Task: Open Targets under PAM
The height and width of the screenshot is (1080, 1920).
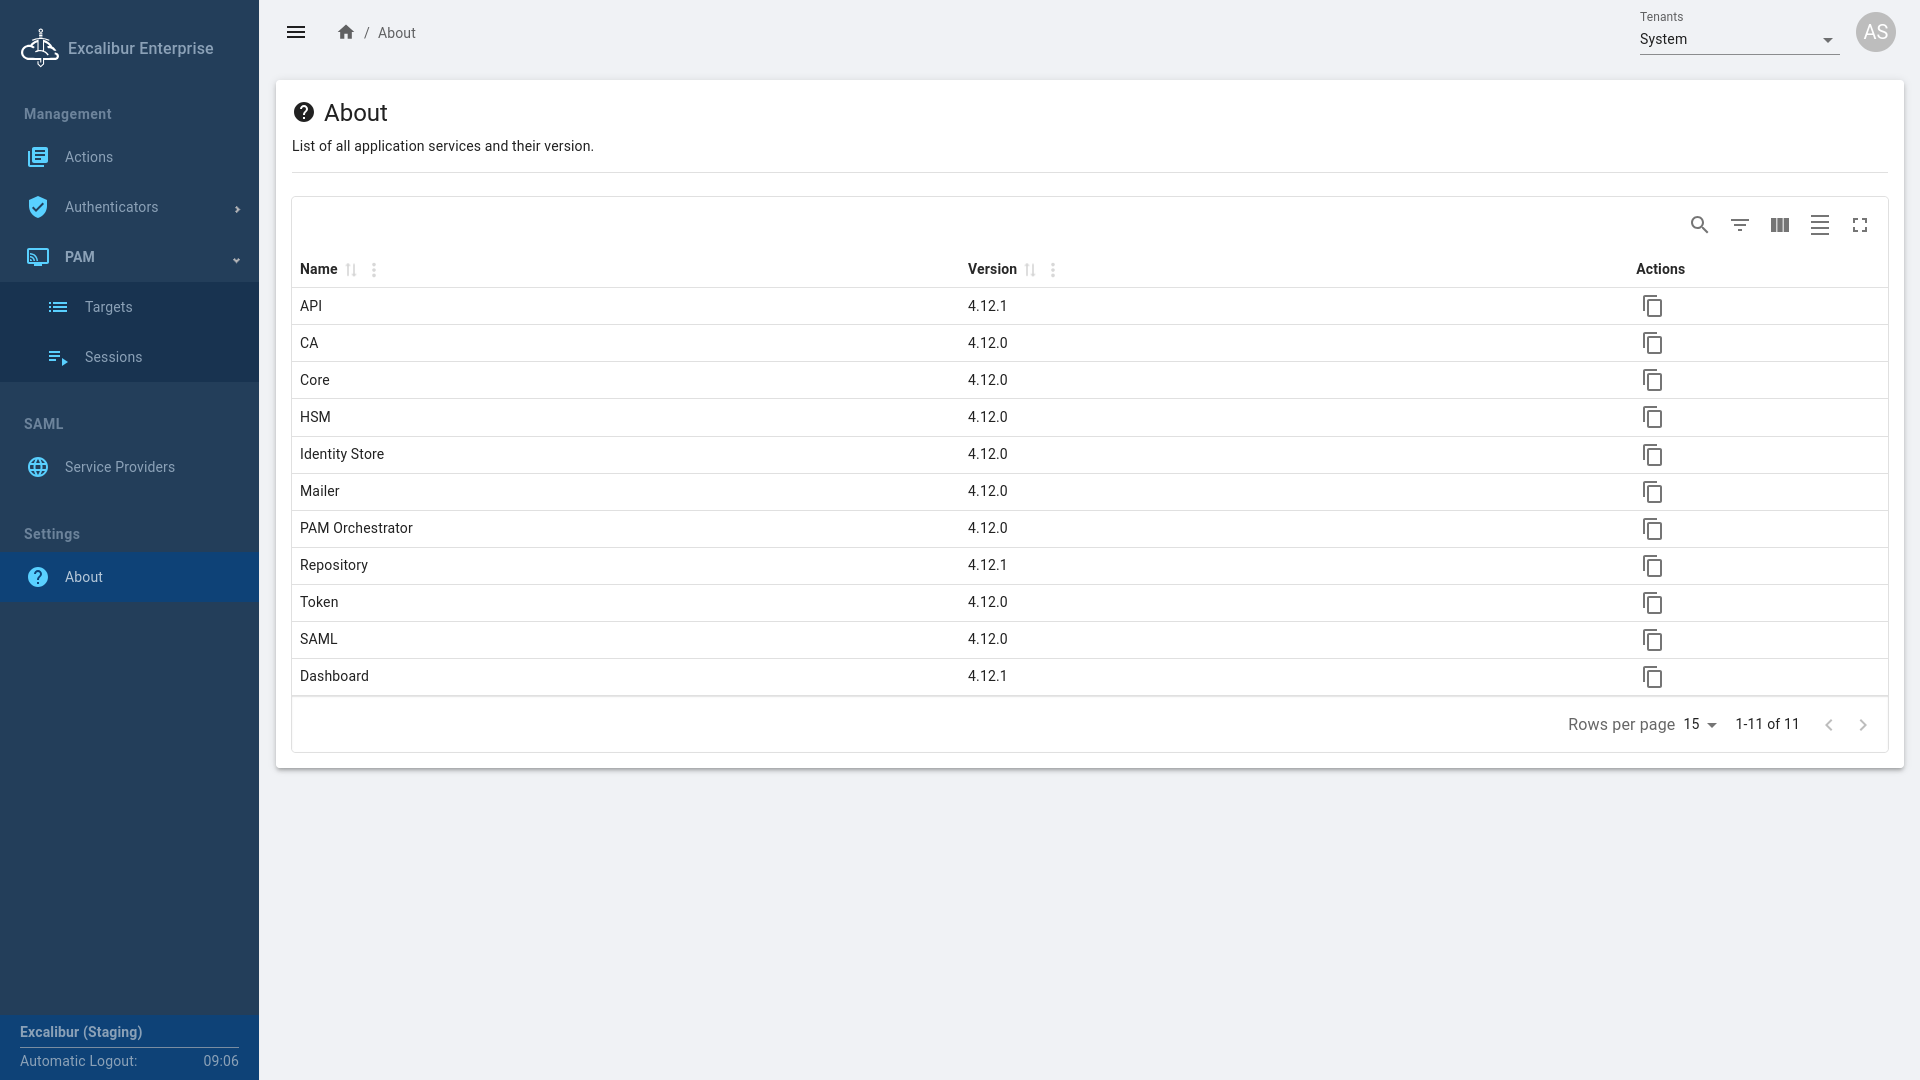Action: [x=108, y=307]
